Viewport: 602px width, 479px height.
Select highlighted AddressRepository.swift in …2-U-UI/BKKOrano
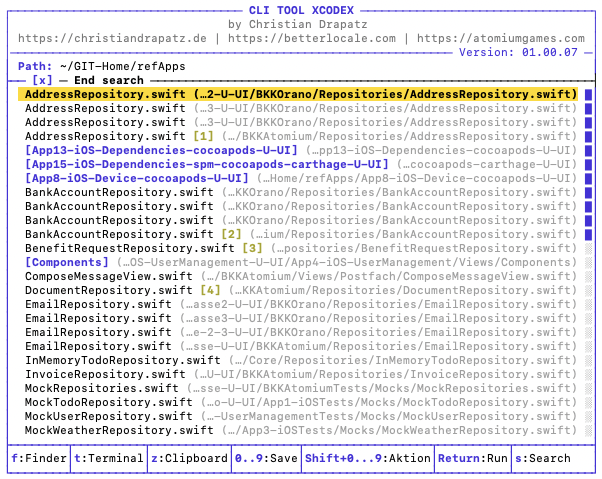click(298, 94)
